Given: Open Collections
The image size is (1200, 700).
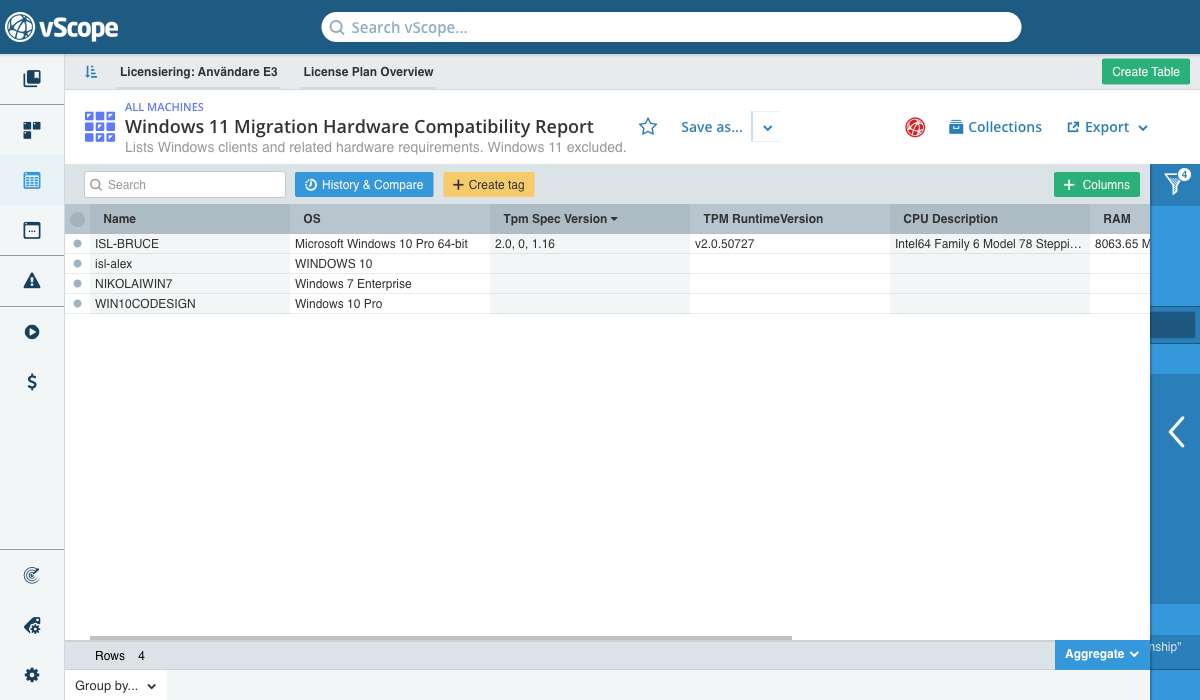Looking at the screenshot, I should pos(995,127).
